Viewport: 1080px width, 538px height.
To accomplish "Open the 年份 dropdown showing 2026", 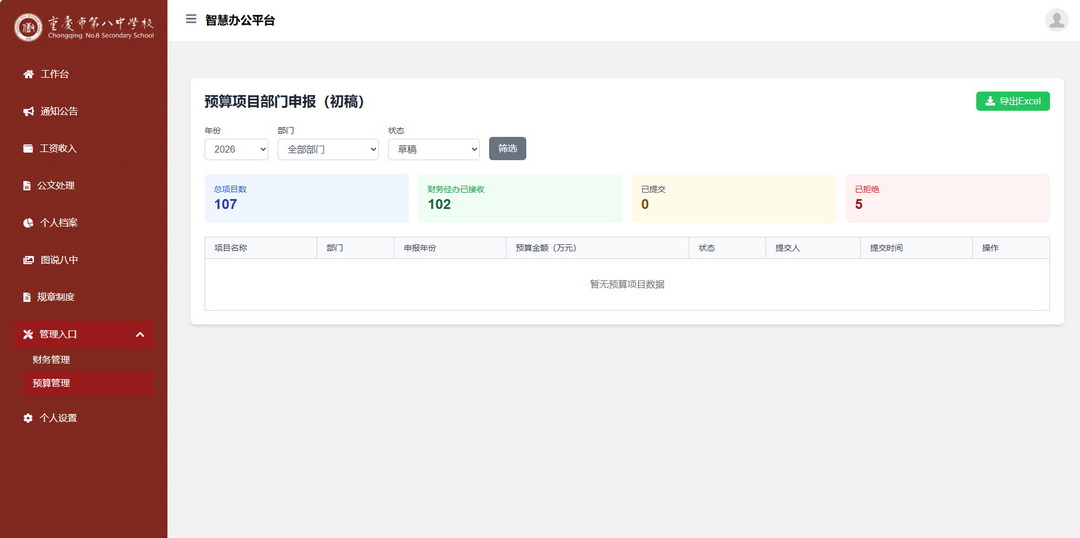I will coord(236,149).
